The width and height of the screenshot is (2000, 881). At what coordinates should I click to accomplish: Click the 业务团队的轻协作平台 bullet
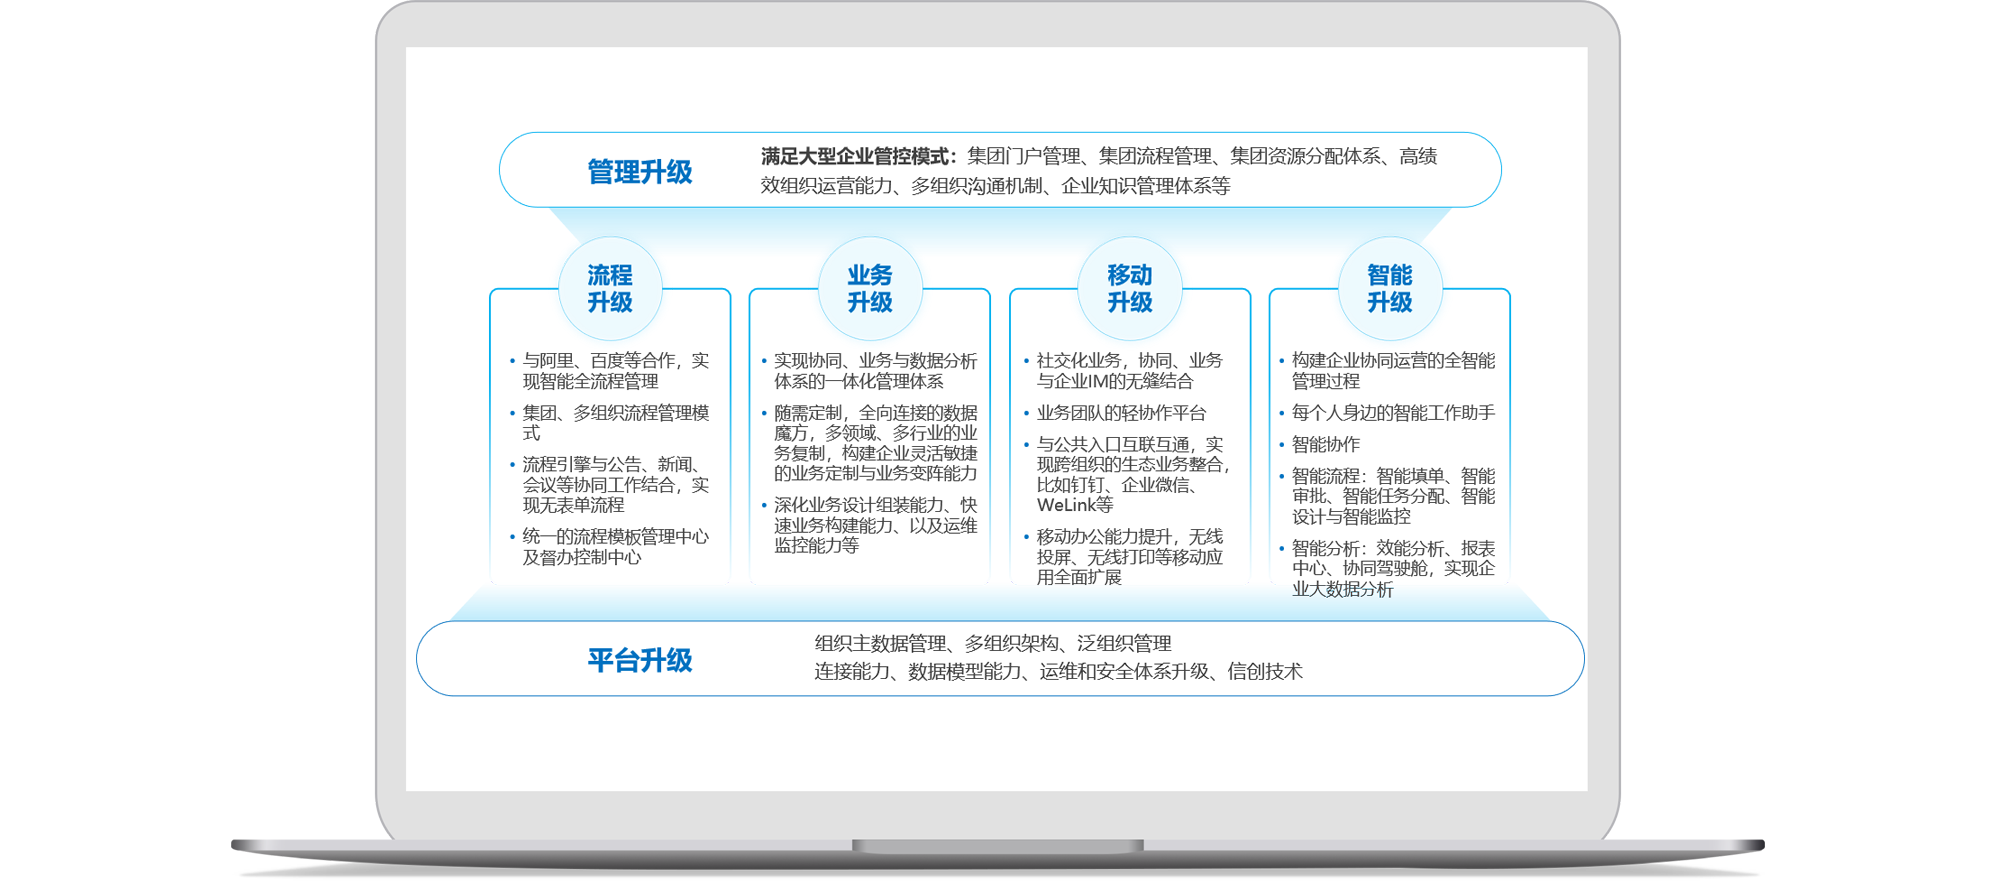1121,413
